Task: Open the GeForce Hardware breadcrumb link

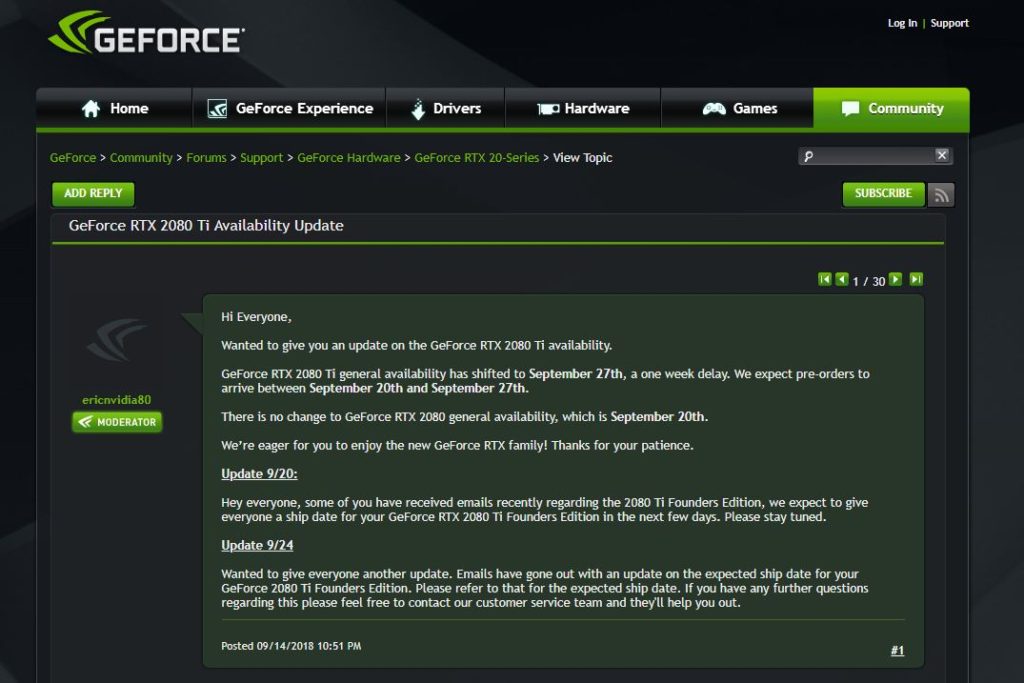Action: point(349,157)
